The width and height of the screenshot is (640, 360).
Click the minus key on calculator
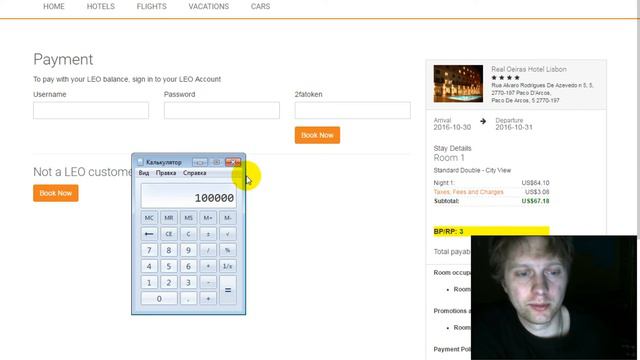coord(208,282)
